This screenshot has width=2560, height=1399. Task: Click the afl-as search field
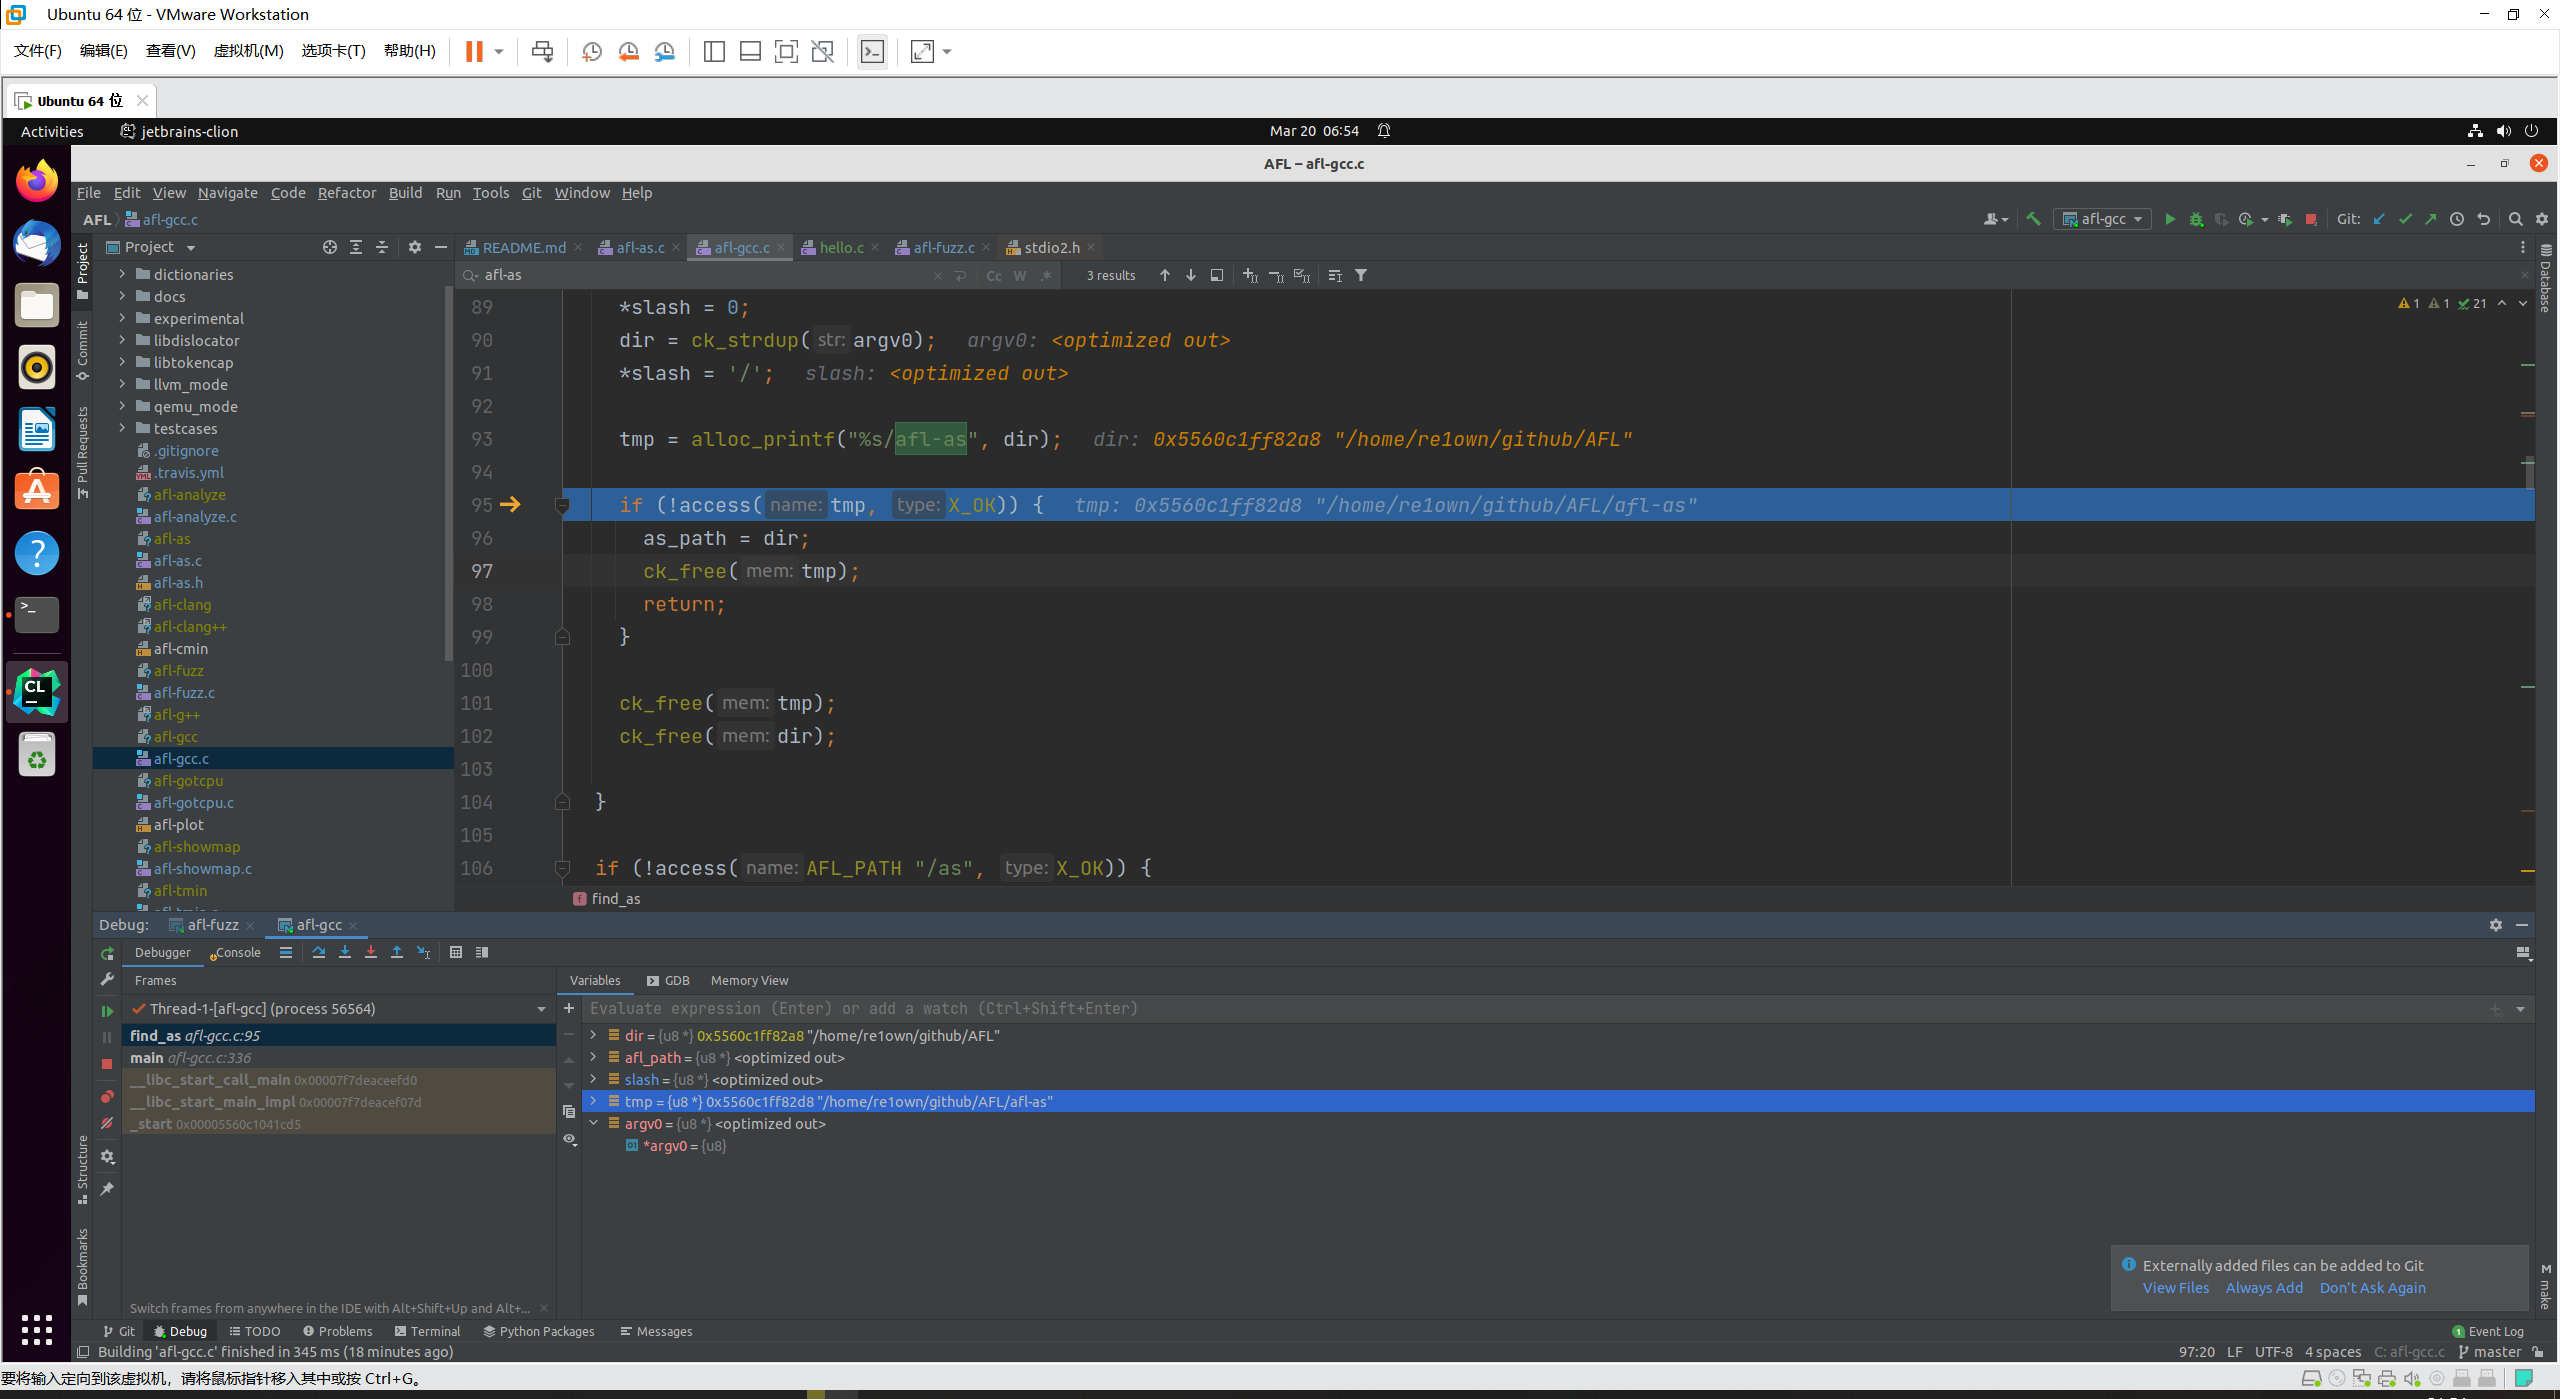(700, 275)
